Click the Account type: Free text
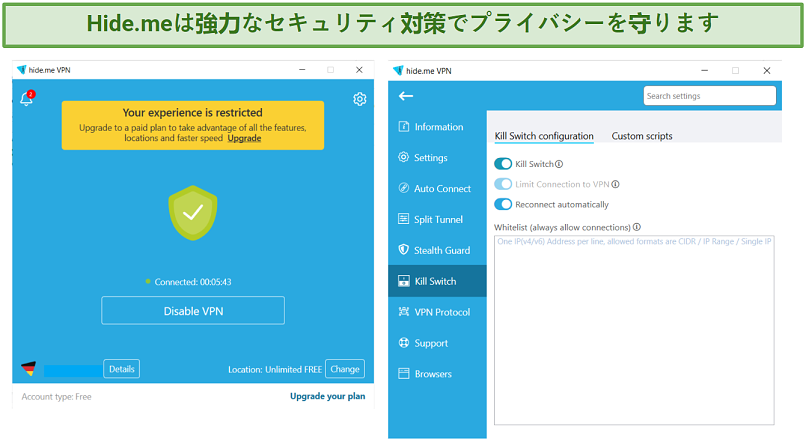806x442 pixels. click(57, 397)
